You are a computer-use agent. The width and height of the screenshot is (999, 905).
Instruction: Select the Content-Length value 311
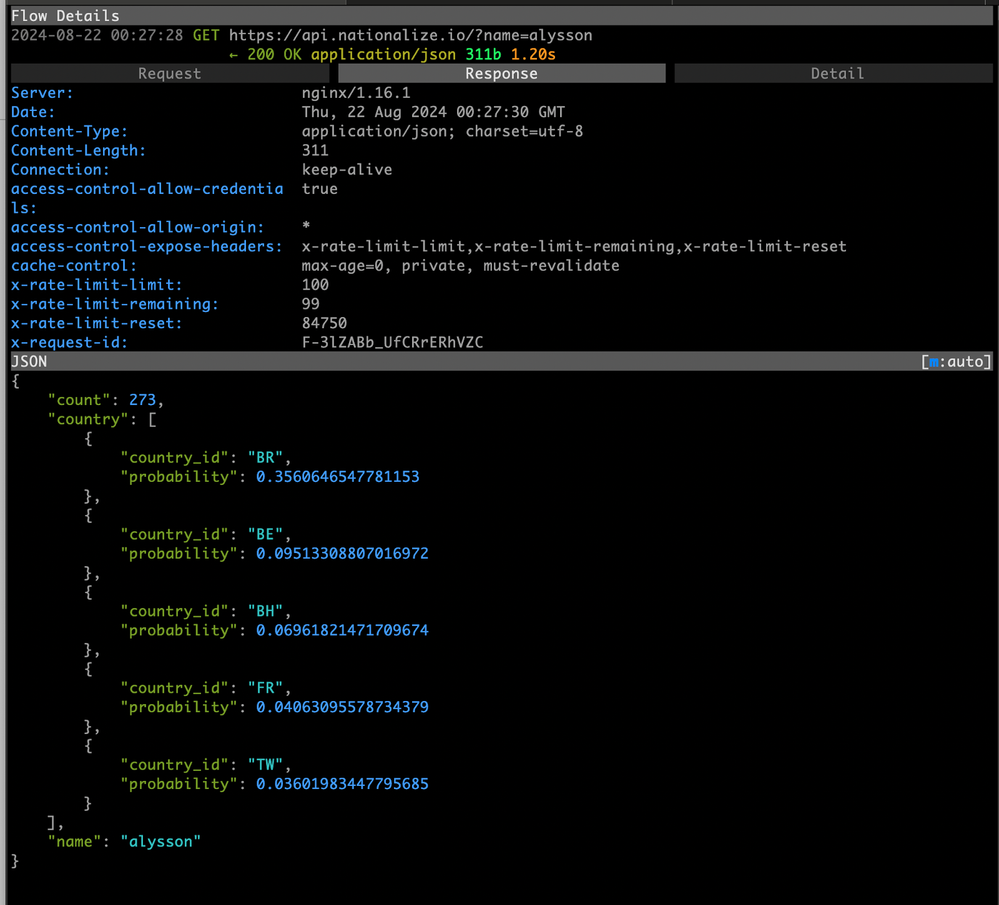(315, 150)
